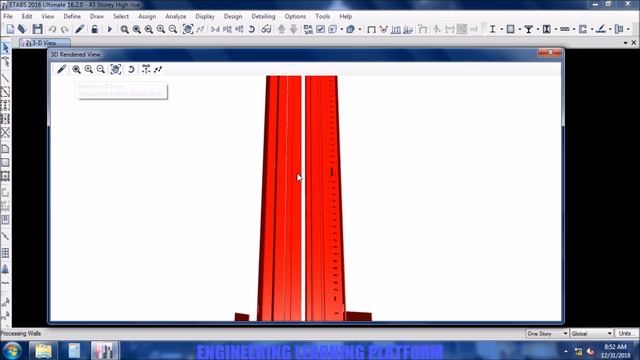The height and width of the screenshot is (360, 640).
Task: Click the frame section I-beam design icon
Action: [x=492, y=29]
